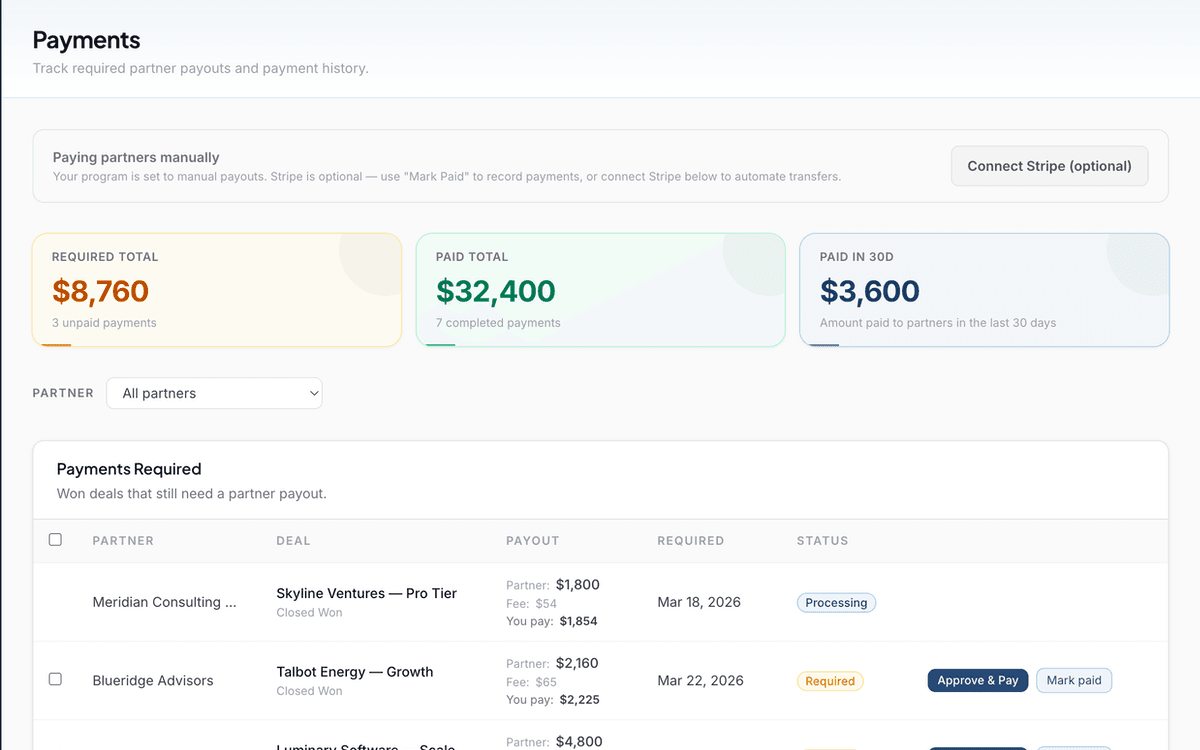
Task: Open the All partners dropdown
Action: 214,393
